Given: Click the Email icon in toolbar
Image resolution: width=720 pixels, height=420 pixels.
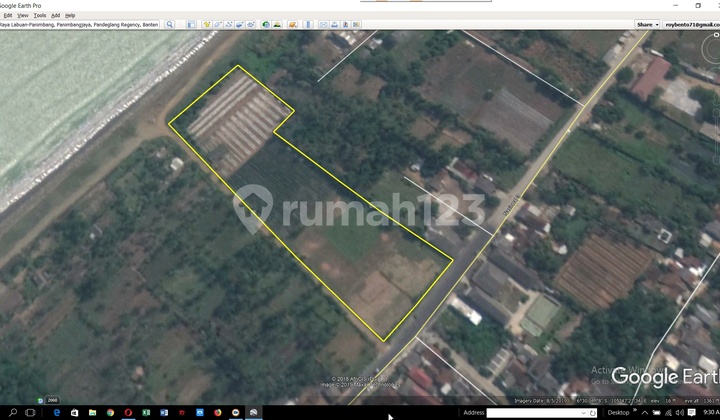Looking at the screenshot, I should pyautogui.click(x=324, y=24).
